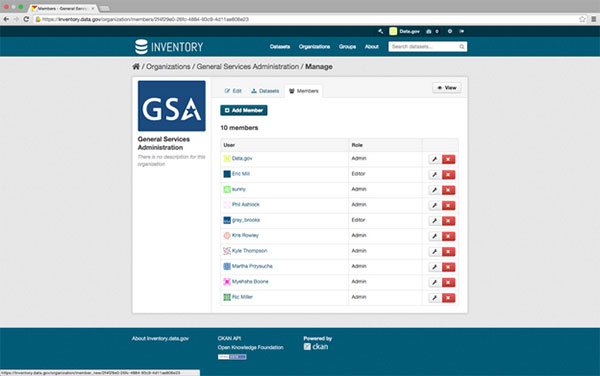Open Data.gov member link in table
The width and height of the screenshot is (600, 376).
click(x=242, y=158)
